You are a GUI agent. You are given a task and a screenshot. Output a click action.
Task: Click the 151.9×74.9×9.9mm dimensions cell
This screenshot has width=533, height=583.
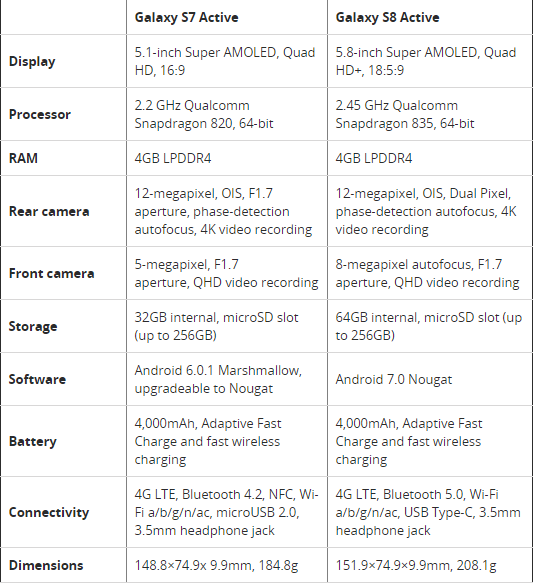click(x=430, y=565)
